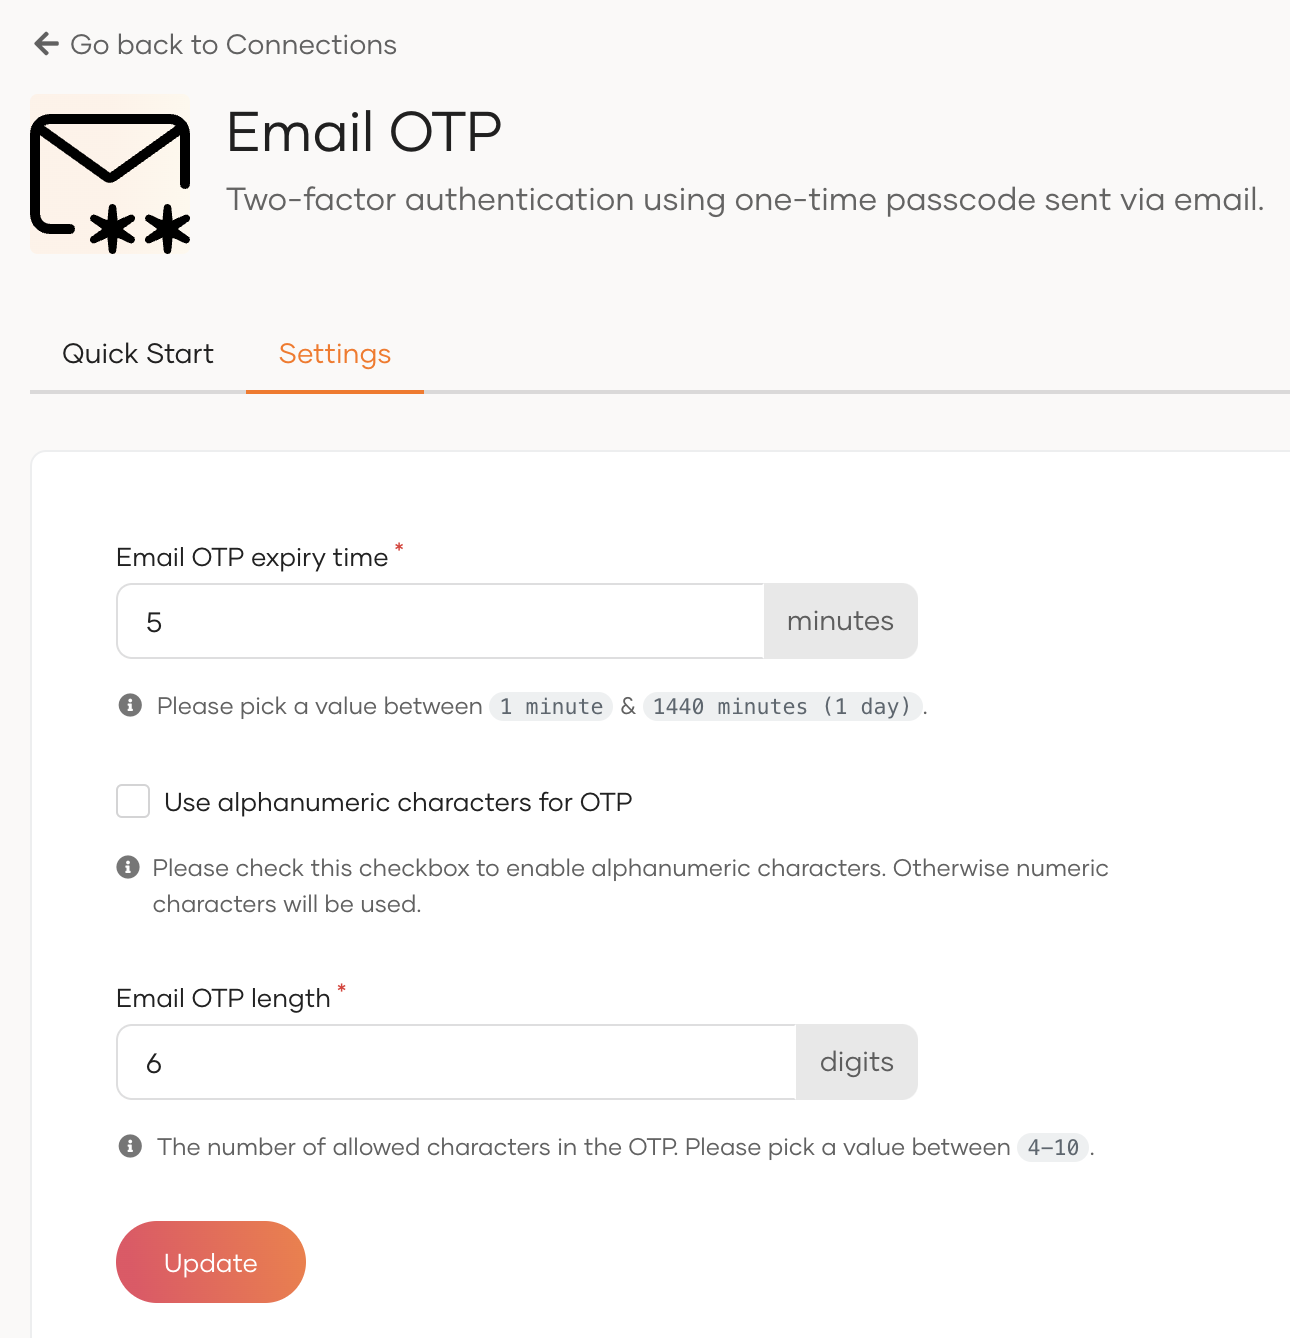Click the '4-10' range badge
Image resolution: width=1290 pixels, height=1338 pixels.
click(1051, 1147)
